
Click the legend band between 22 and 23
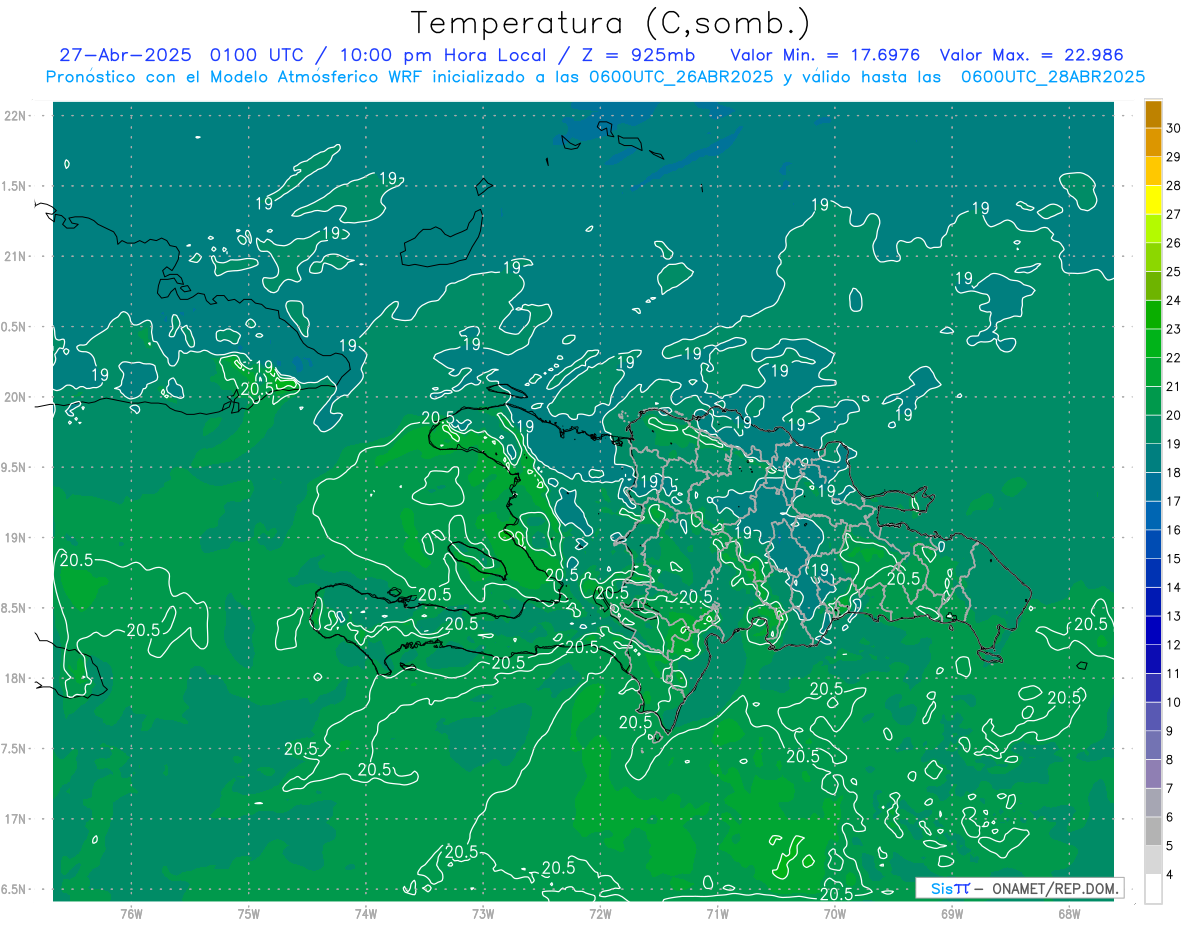(x=1154, y=343)
